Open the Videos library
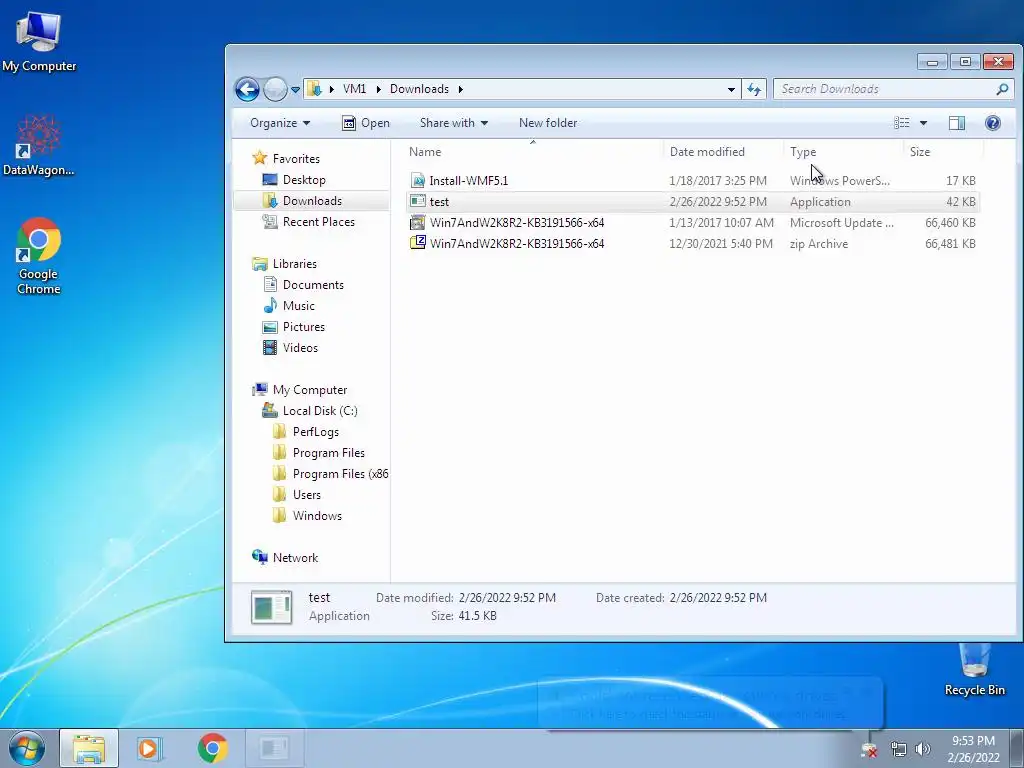 pyautogui.click(x=300, y=347)
